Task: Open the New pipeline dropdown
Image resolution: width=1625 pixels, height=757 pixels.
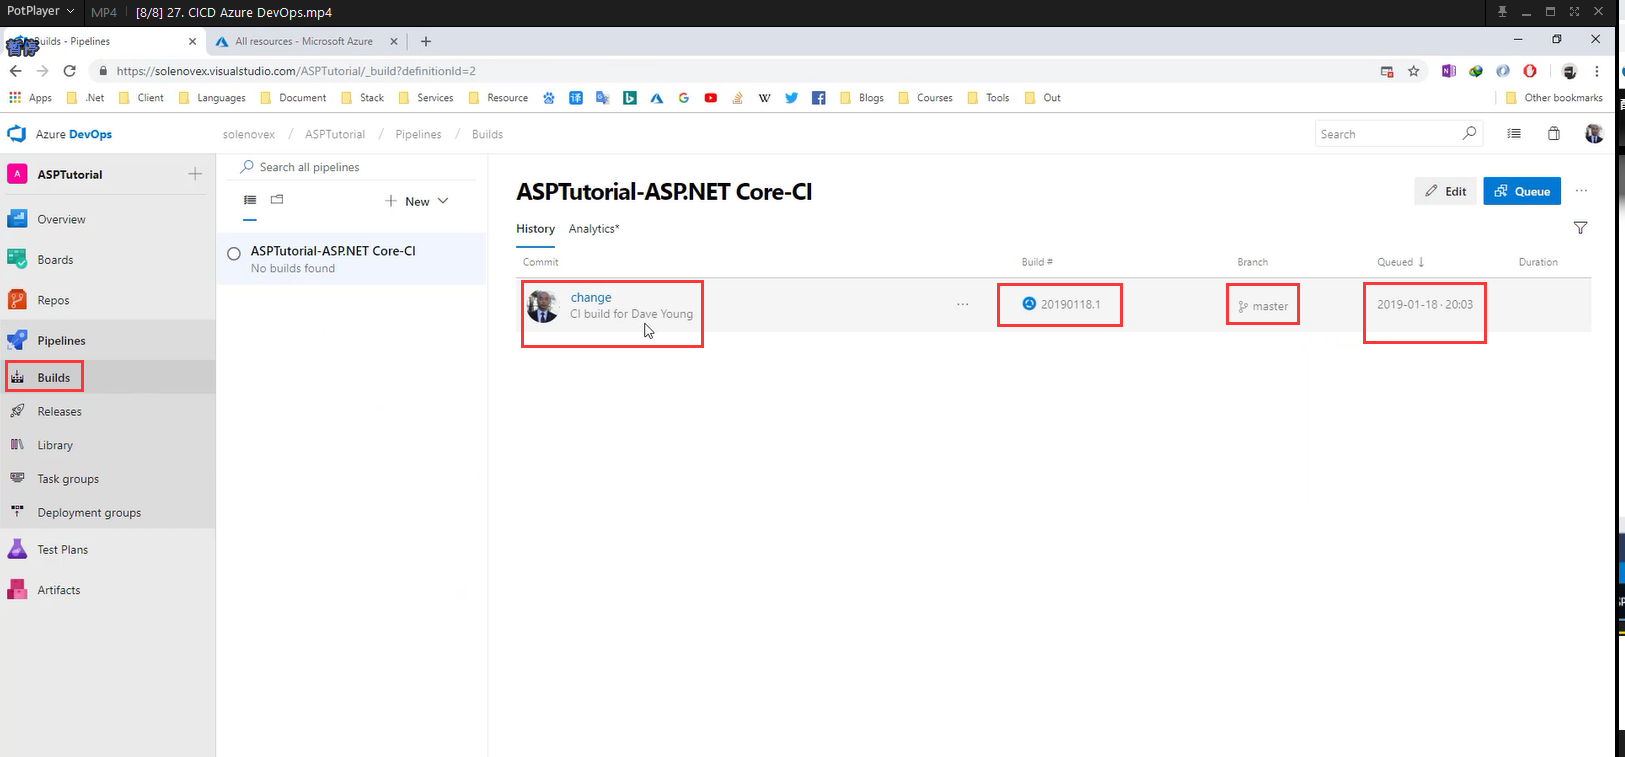Action: click(417, 201)
